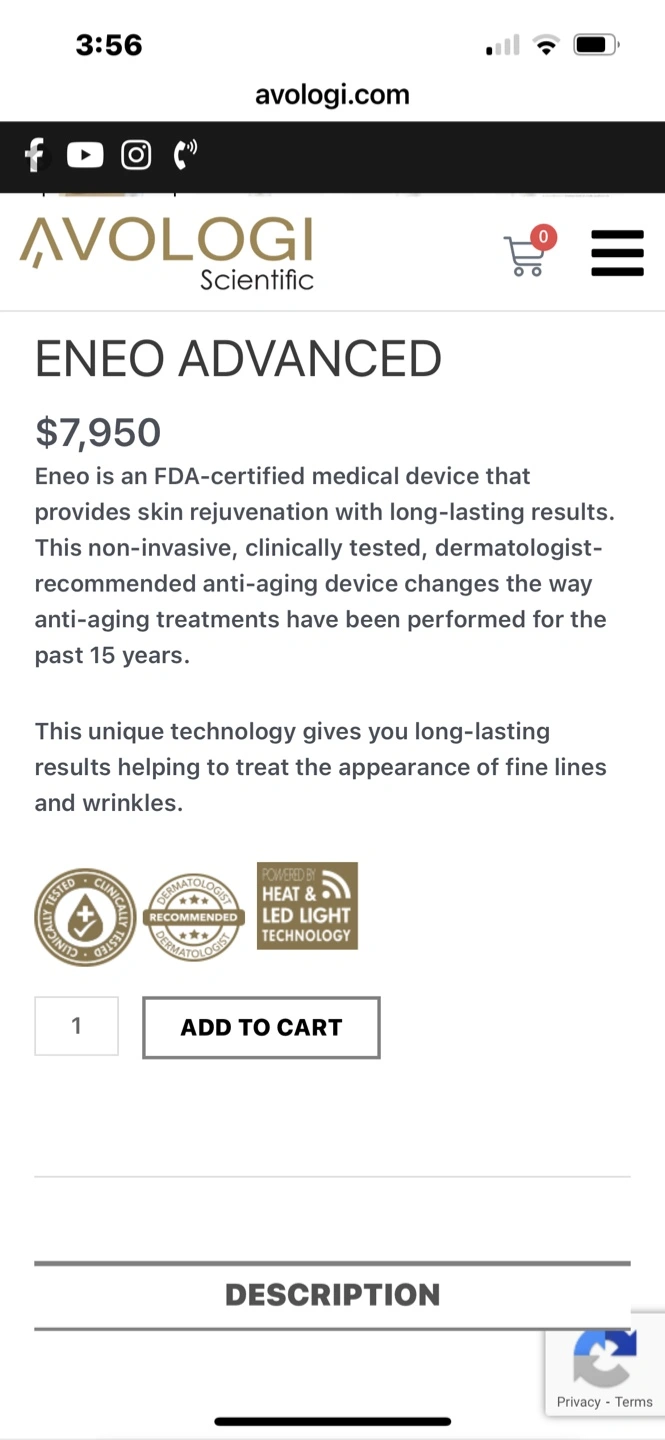Click the Heat & LED Light Technology badge
This screenshot has width=665, height=1440.
pos(307,906)
